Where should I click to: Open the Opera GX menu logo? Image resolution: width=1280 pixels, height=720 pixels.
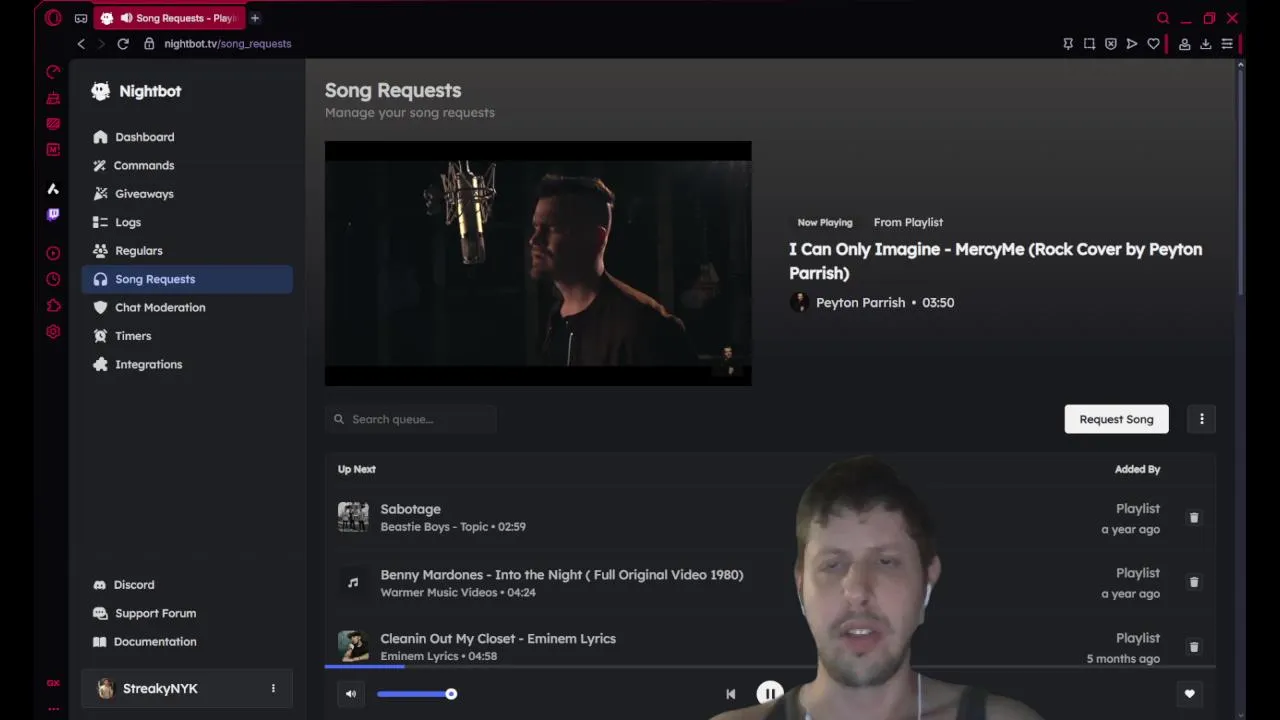tap(53, 18)
